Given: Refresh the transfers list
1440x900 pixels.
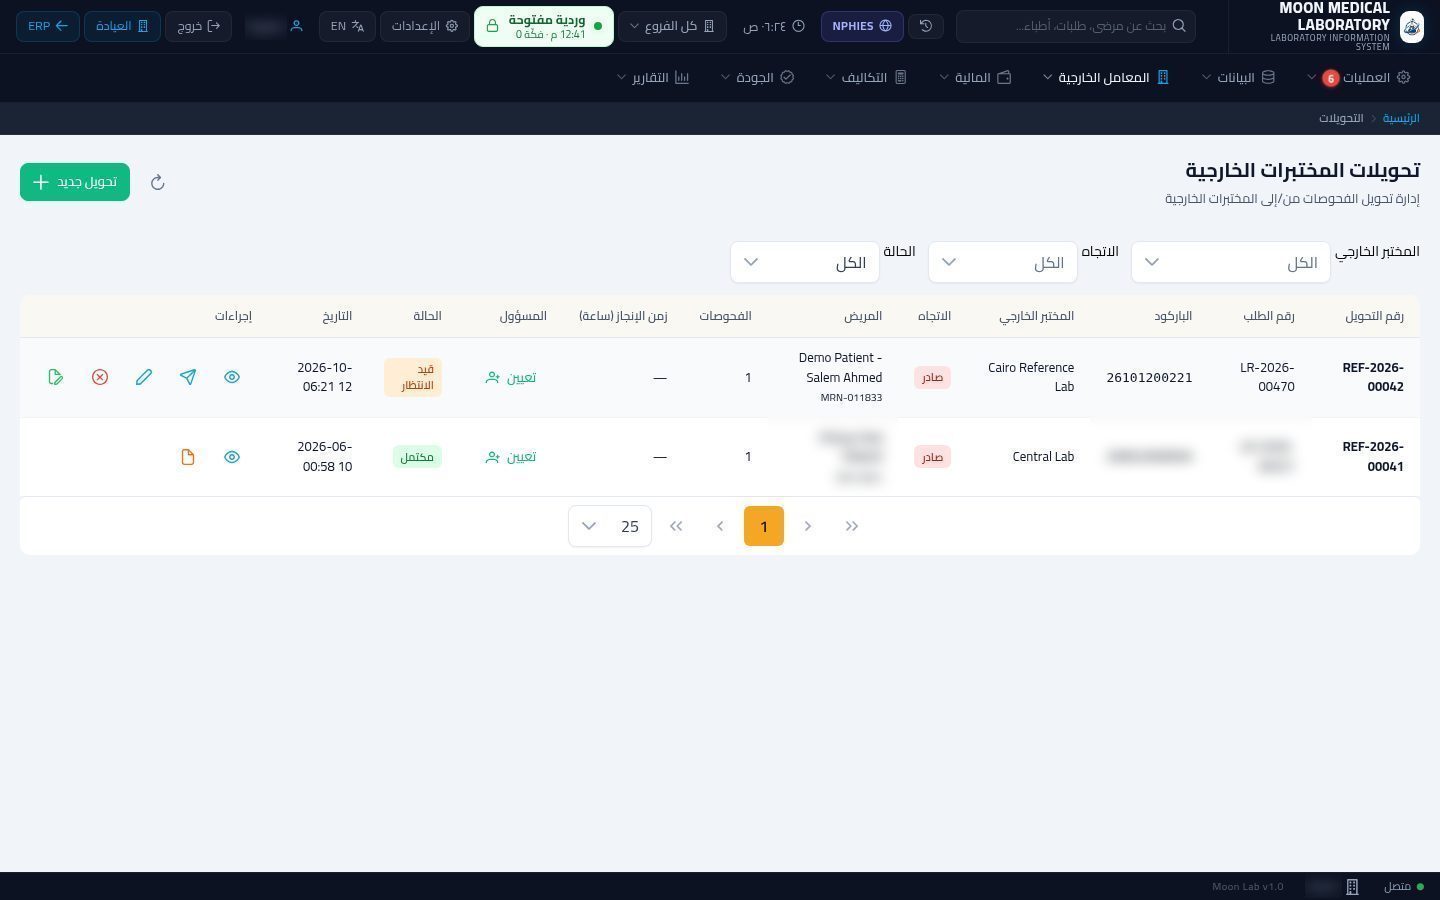Looking at the screenshot, I should pyautogui.click(x=157, y=182).
